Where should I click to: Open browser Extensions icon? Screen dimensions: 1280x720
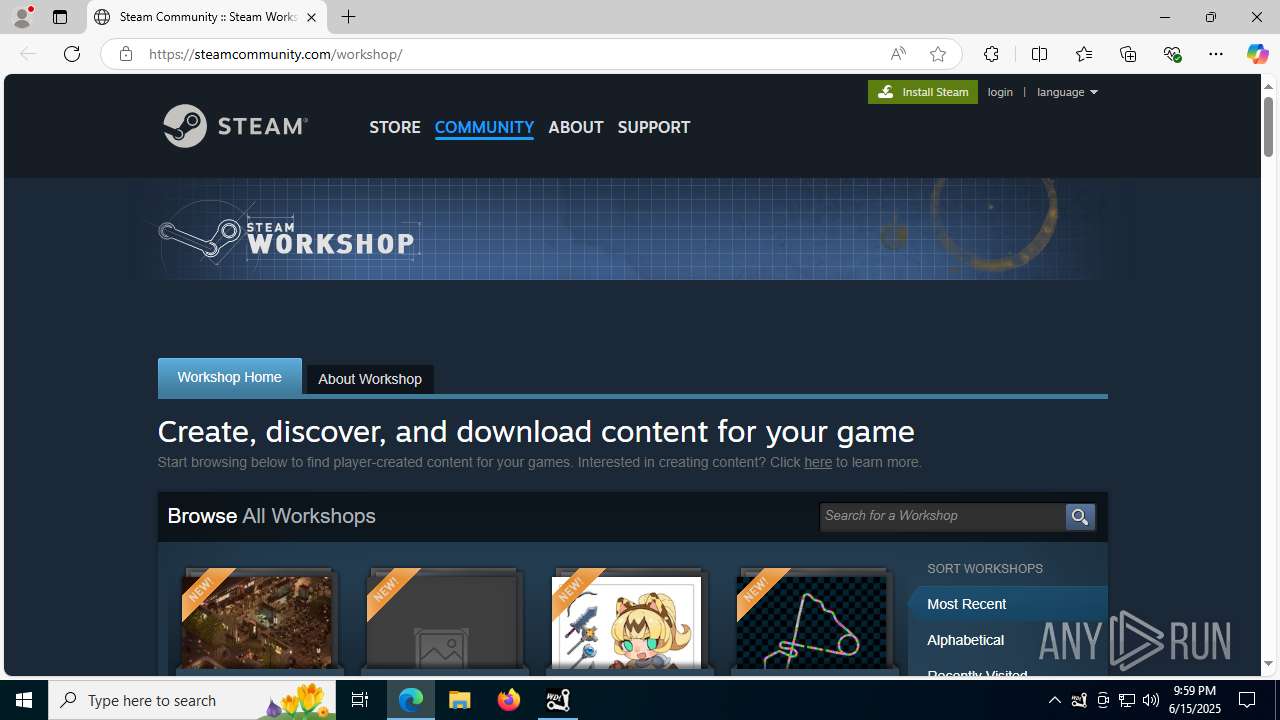tap(991, 54)
